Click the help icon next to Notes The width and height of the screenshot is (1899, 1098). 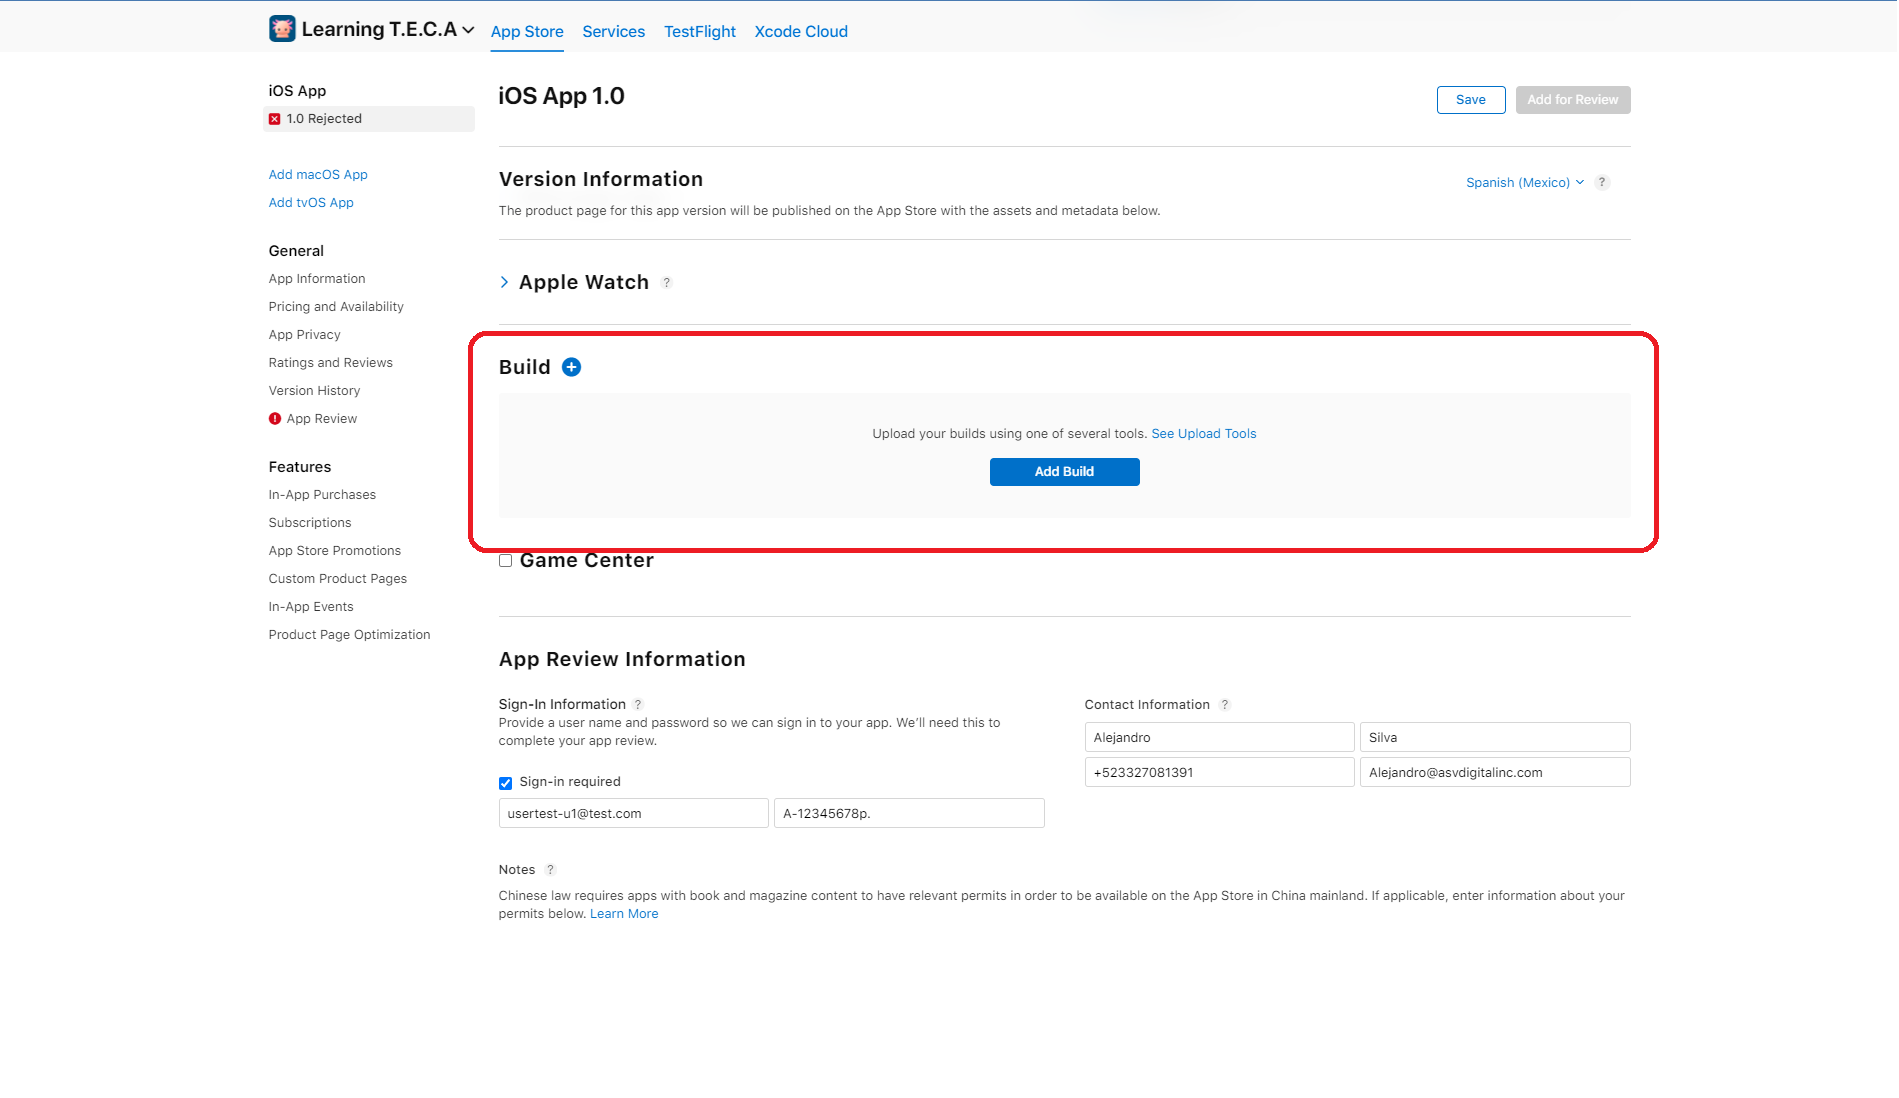pyautogui.click(x=550, y=870)
